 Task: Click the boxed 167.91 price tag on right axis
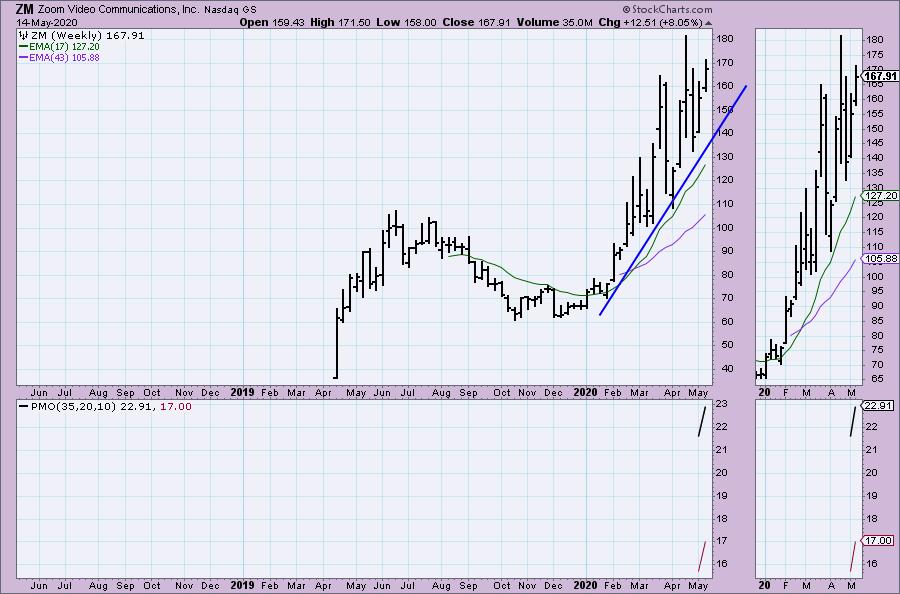(x=880, y=76)
